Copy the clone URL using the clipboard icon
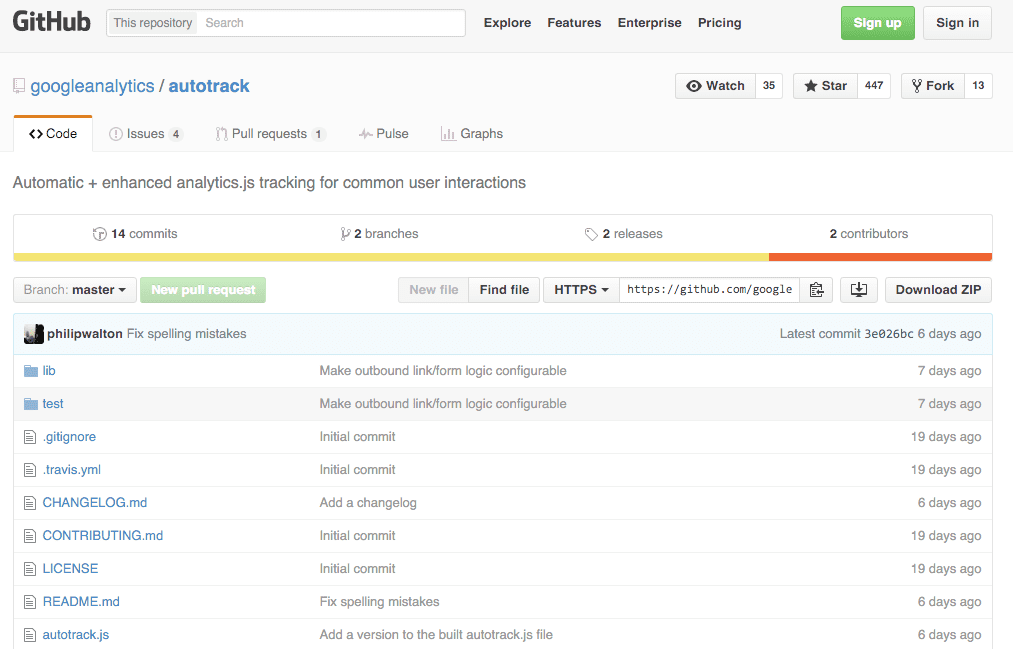 (x=816, y=289)
